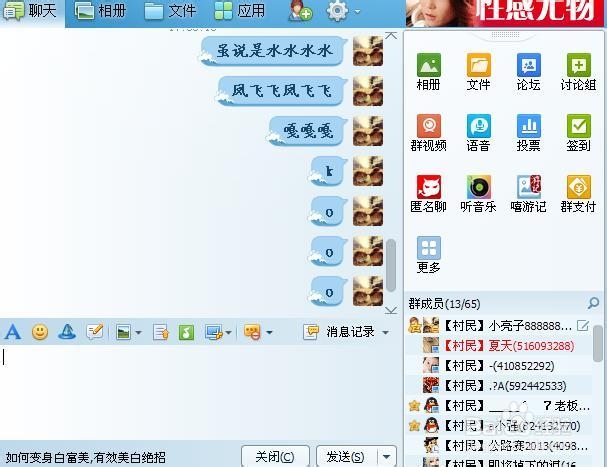Click the member list scrollbar thumb
This screenshot has height=467, width=607.
[x=598, y=343]
